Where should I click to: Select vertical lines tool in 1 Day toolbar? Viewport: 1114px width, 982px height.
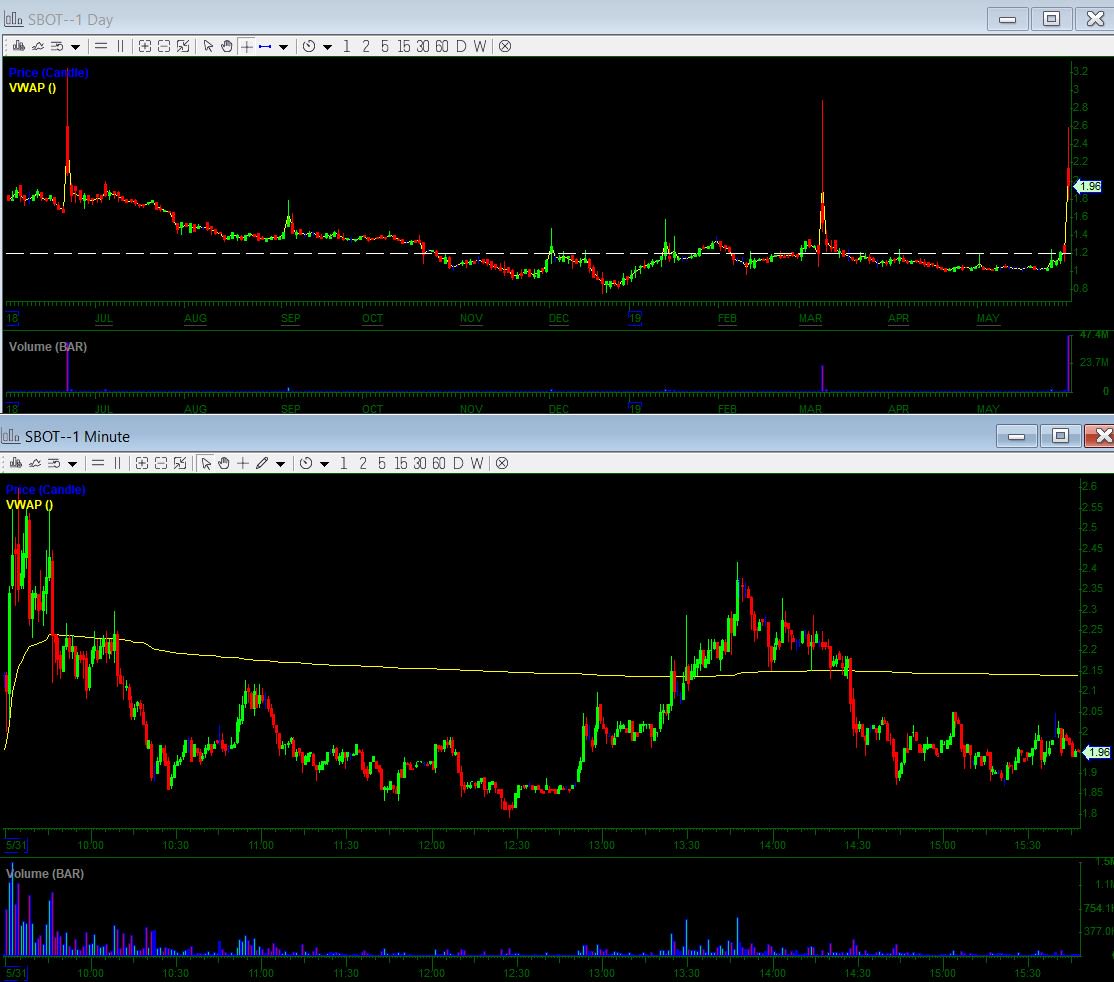[120, 46]
